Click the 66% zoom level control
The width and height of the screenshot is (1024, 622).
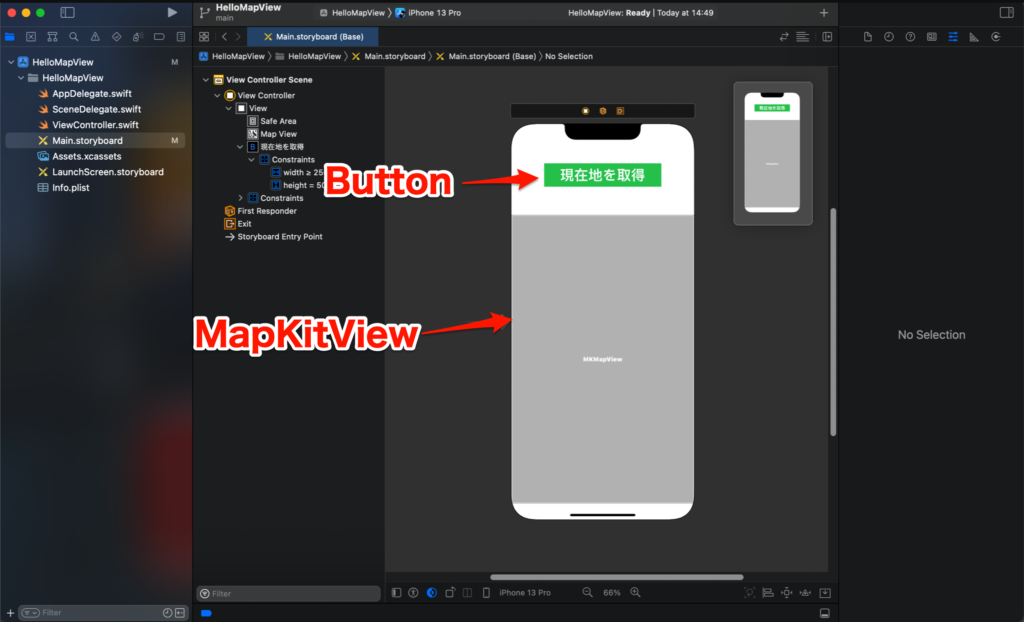pos(612,592)
